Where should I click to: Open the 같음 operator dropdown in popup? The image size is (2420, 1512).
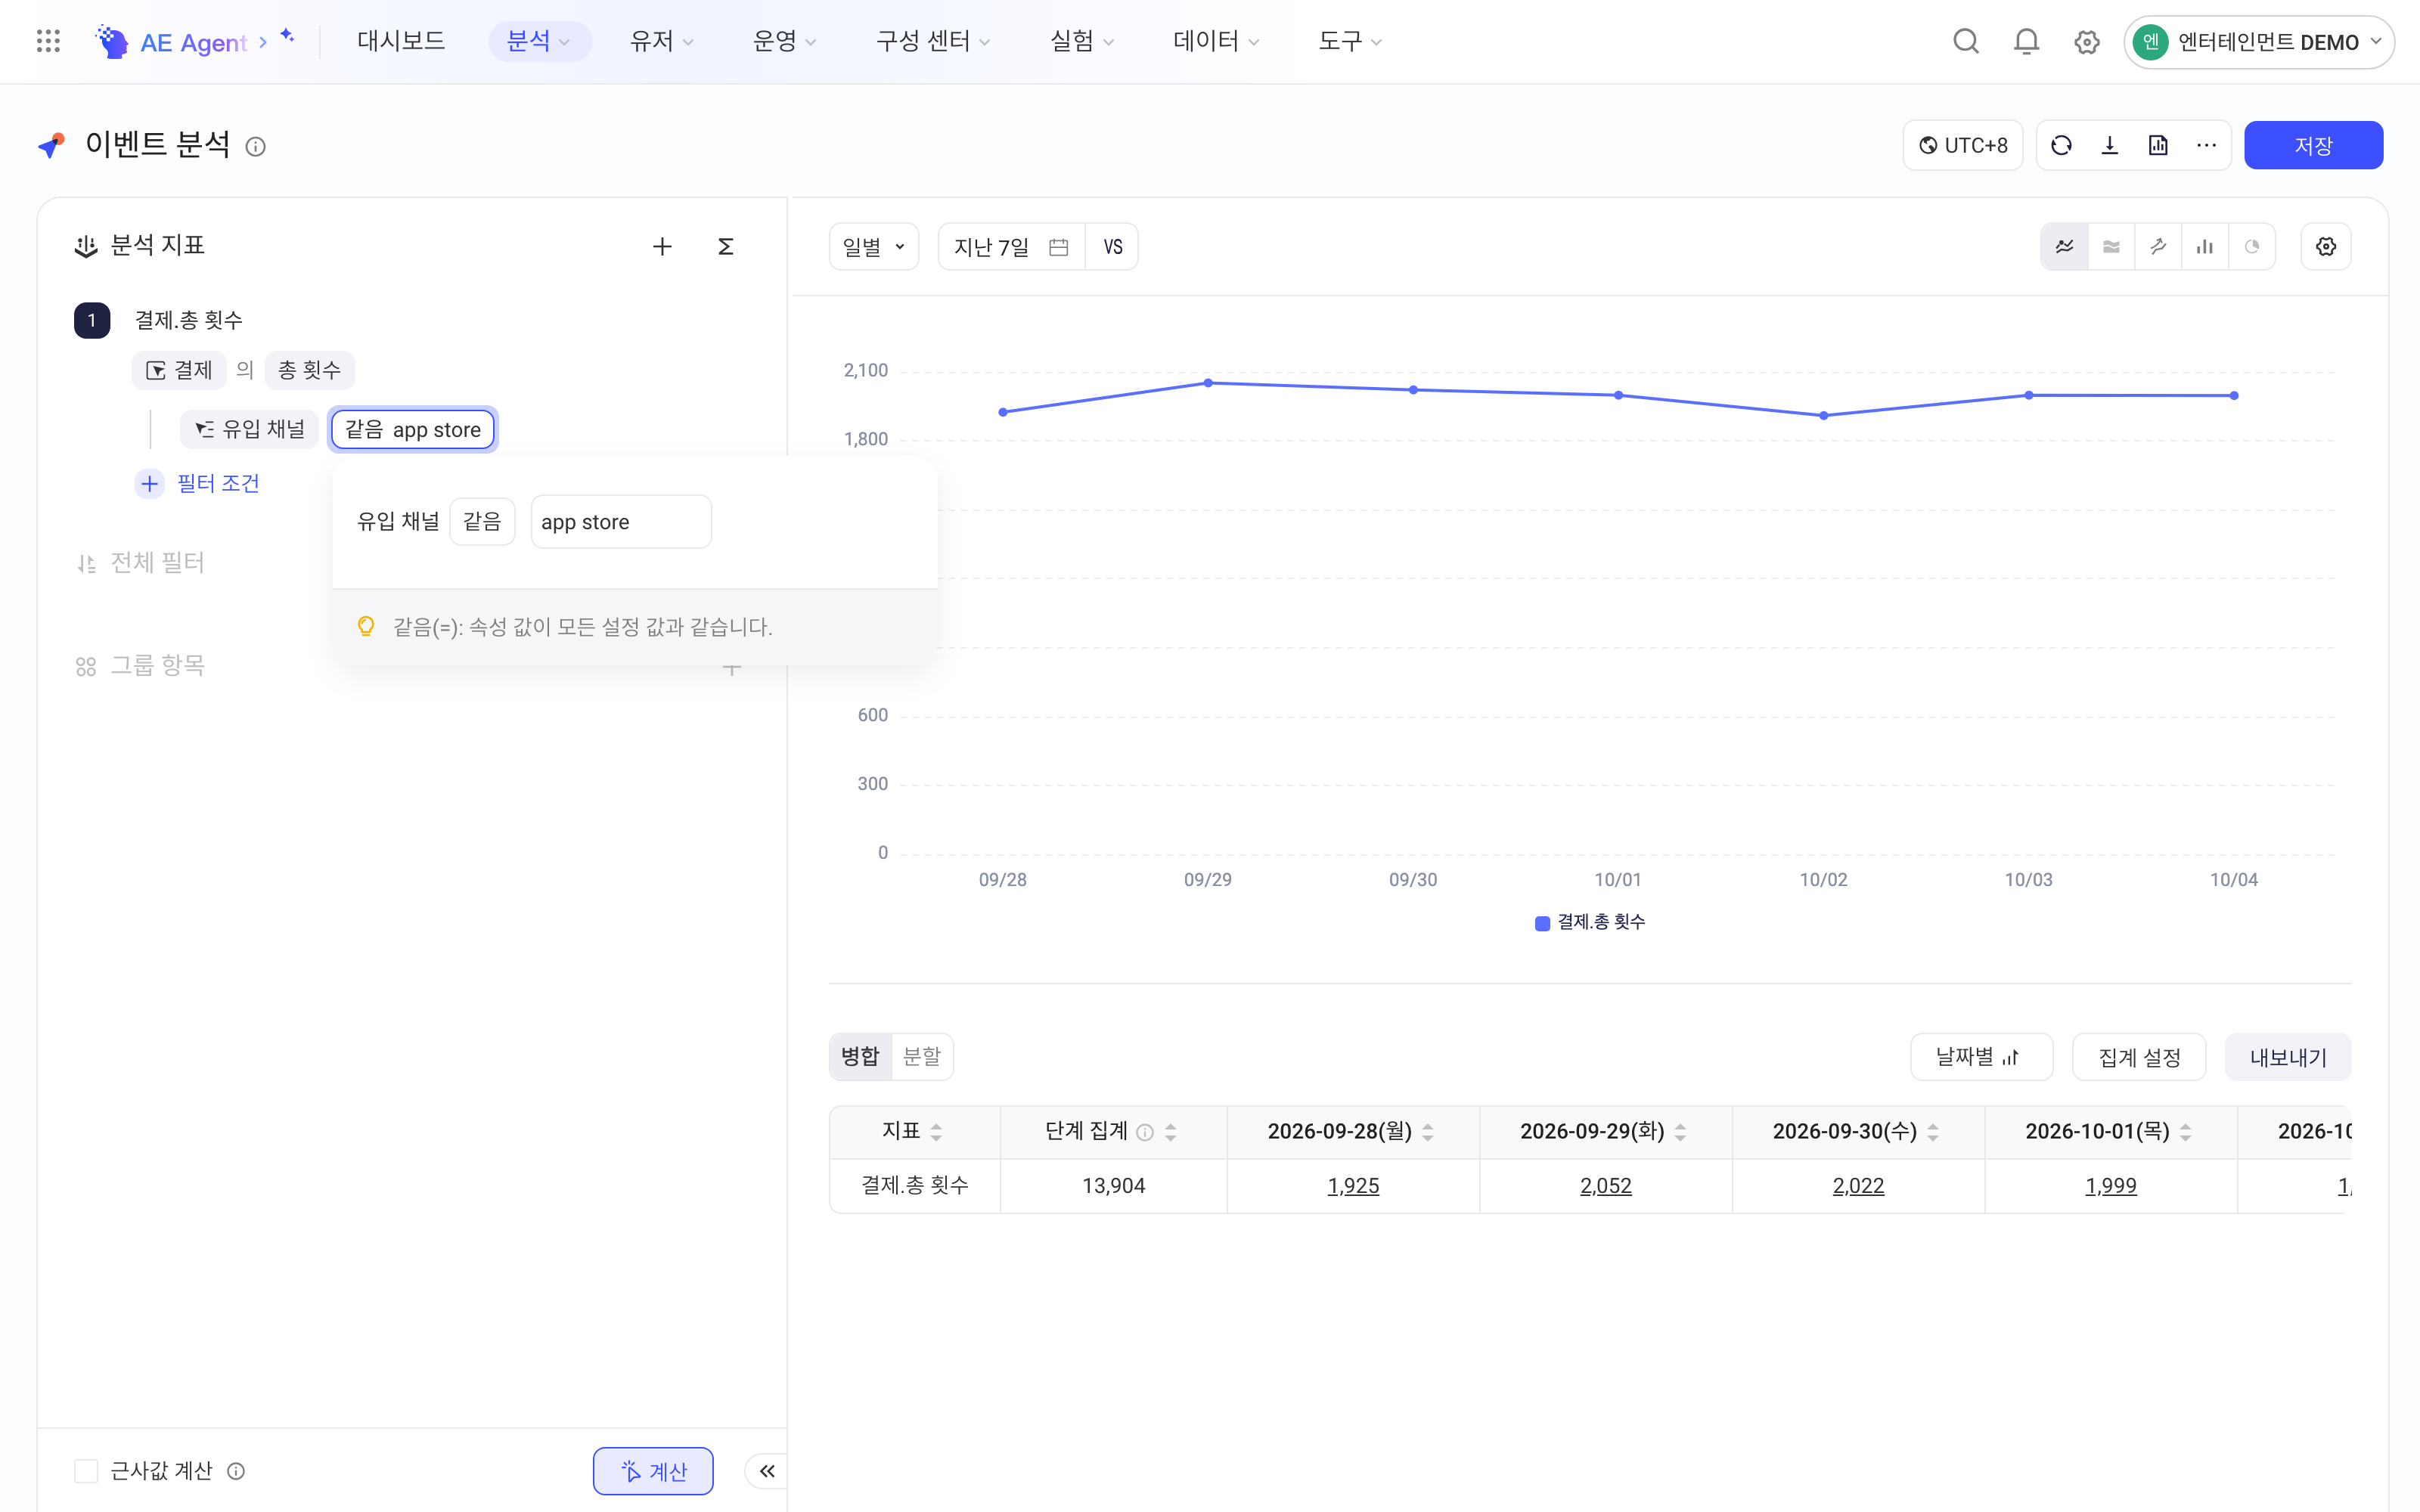[482, 521]
